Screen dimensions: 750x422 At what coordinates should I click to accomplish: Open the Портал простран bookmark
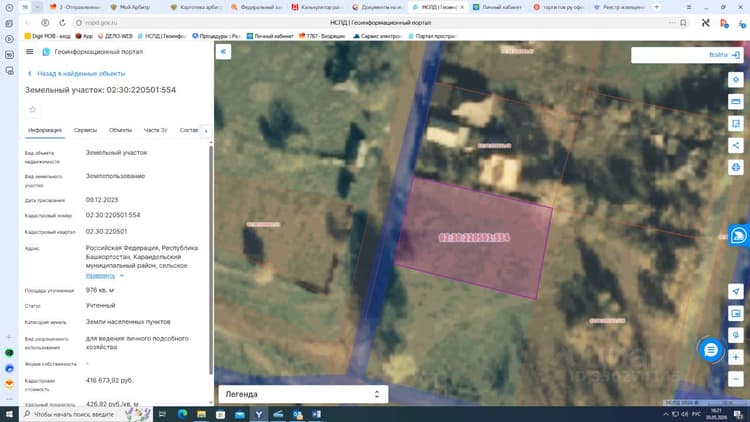click(x=432, y=36)
